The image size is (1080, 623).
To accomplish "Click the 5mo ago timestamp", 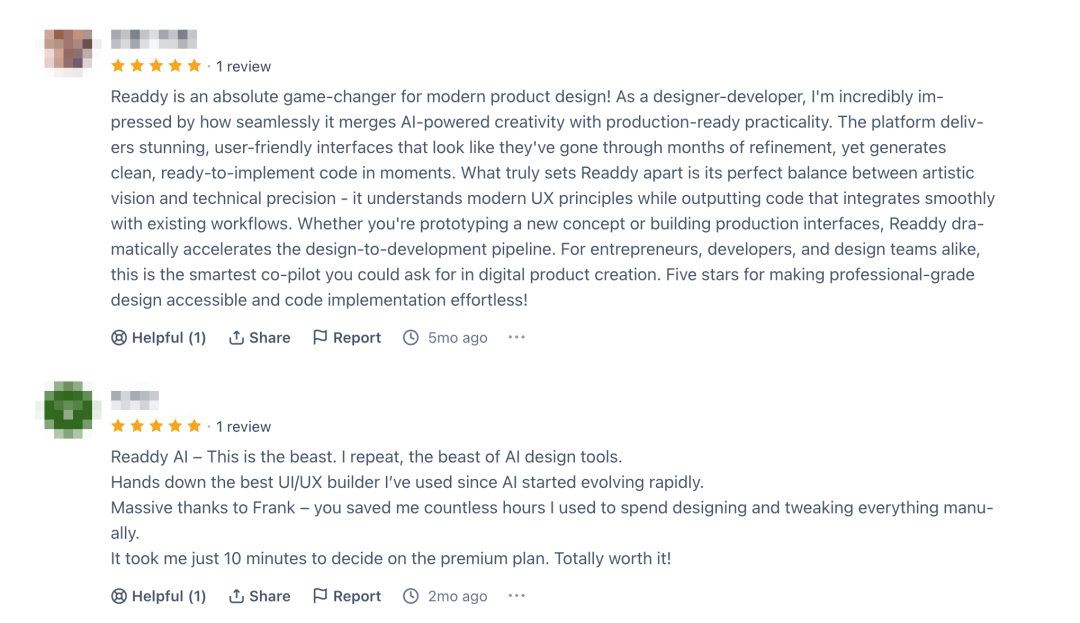I will coord(457,338).
